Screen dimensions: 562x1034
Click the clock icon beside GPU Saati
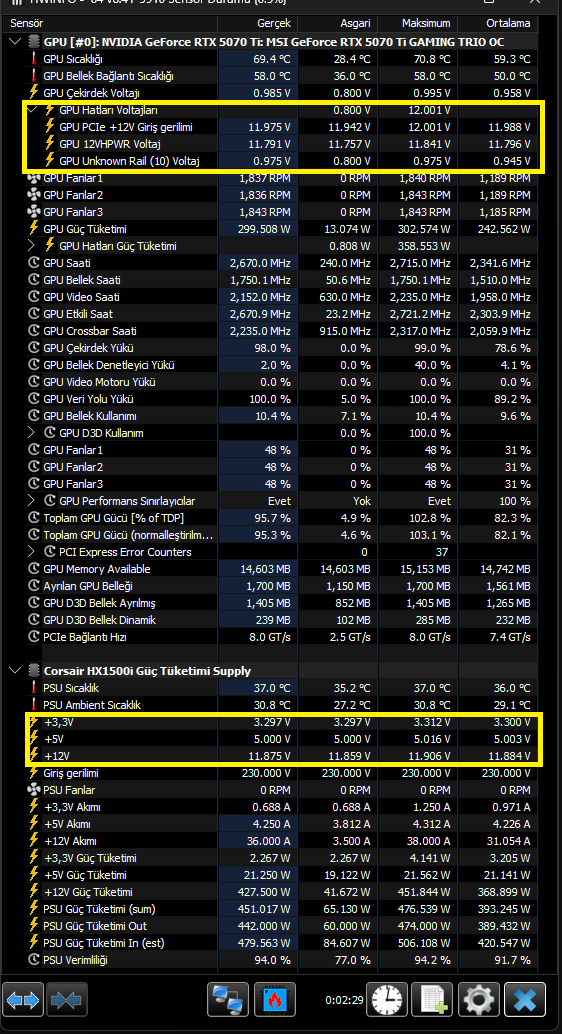(x=34, y=263)
